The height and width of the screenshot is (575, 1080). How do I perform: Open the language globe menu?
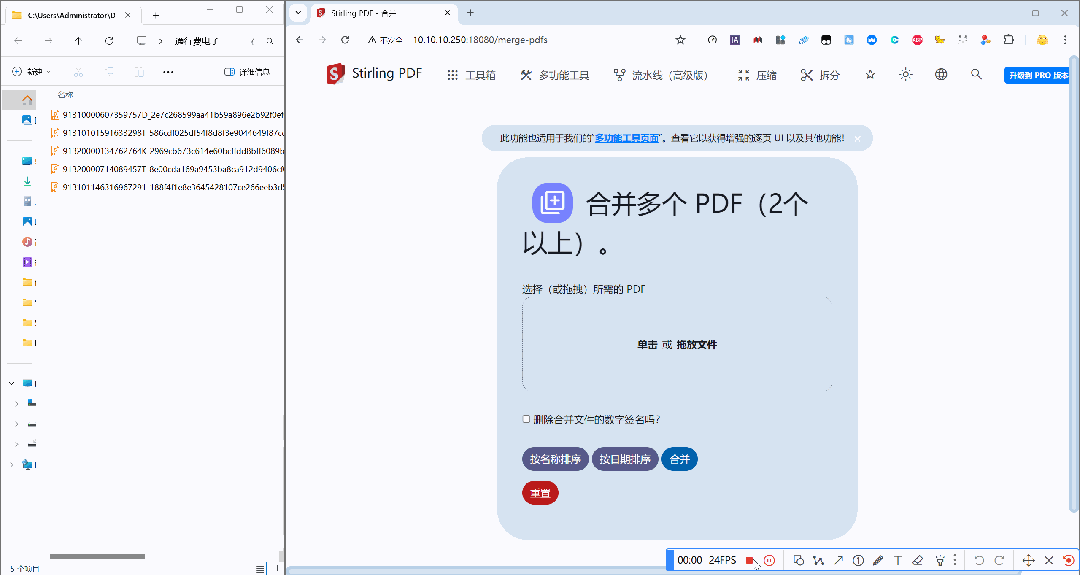tap(941, 74)
